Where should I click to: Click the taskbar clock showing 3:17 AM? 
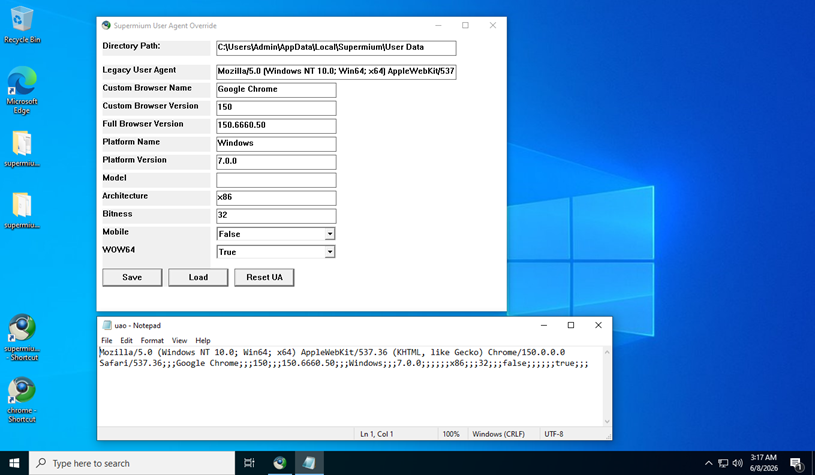coord(764,463)
